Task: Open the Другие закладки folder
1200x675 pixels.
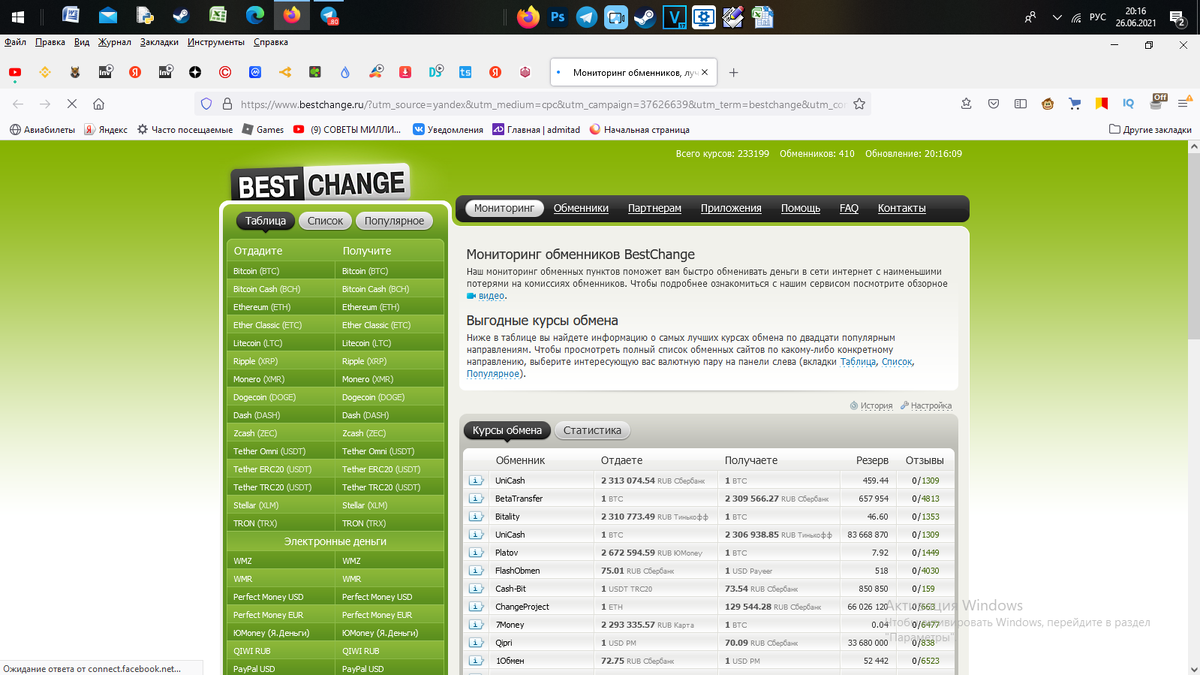Action: click(1150, 129)
